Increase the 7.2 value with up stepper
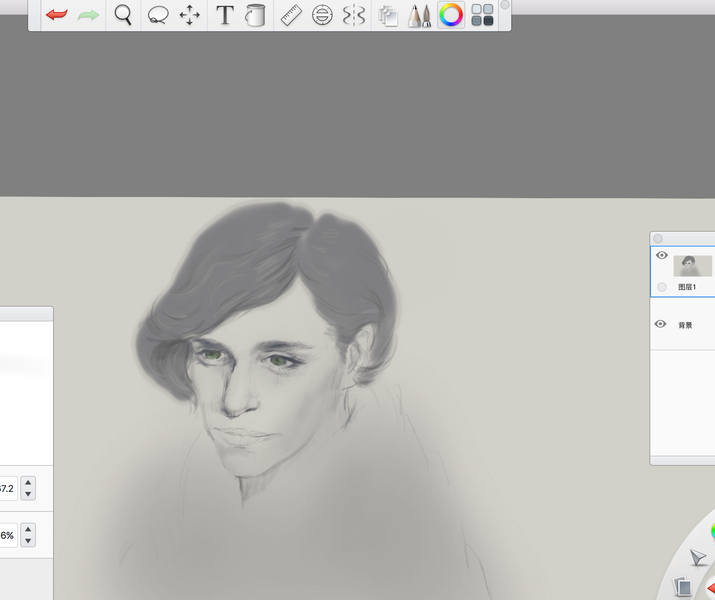715x600 pixels. click(x=28, y=483)
